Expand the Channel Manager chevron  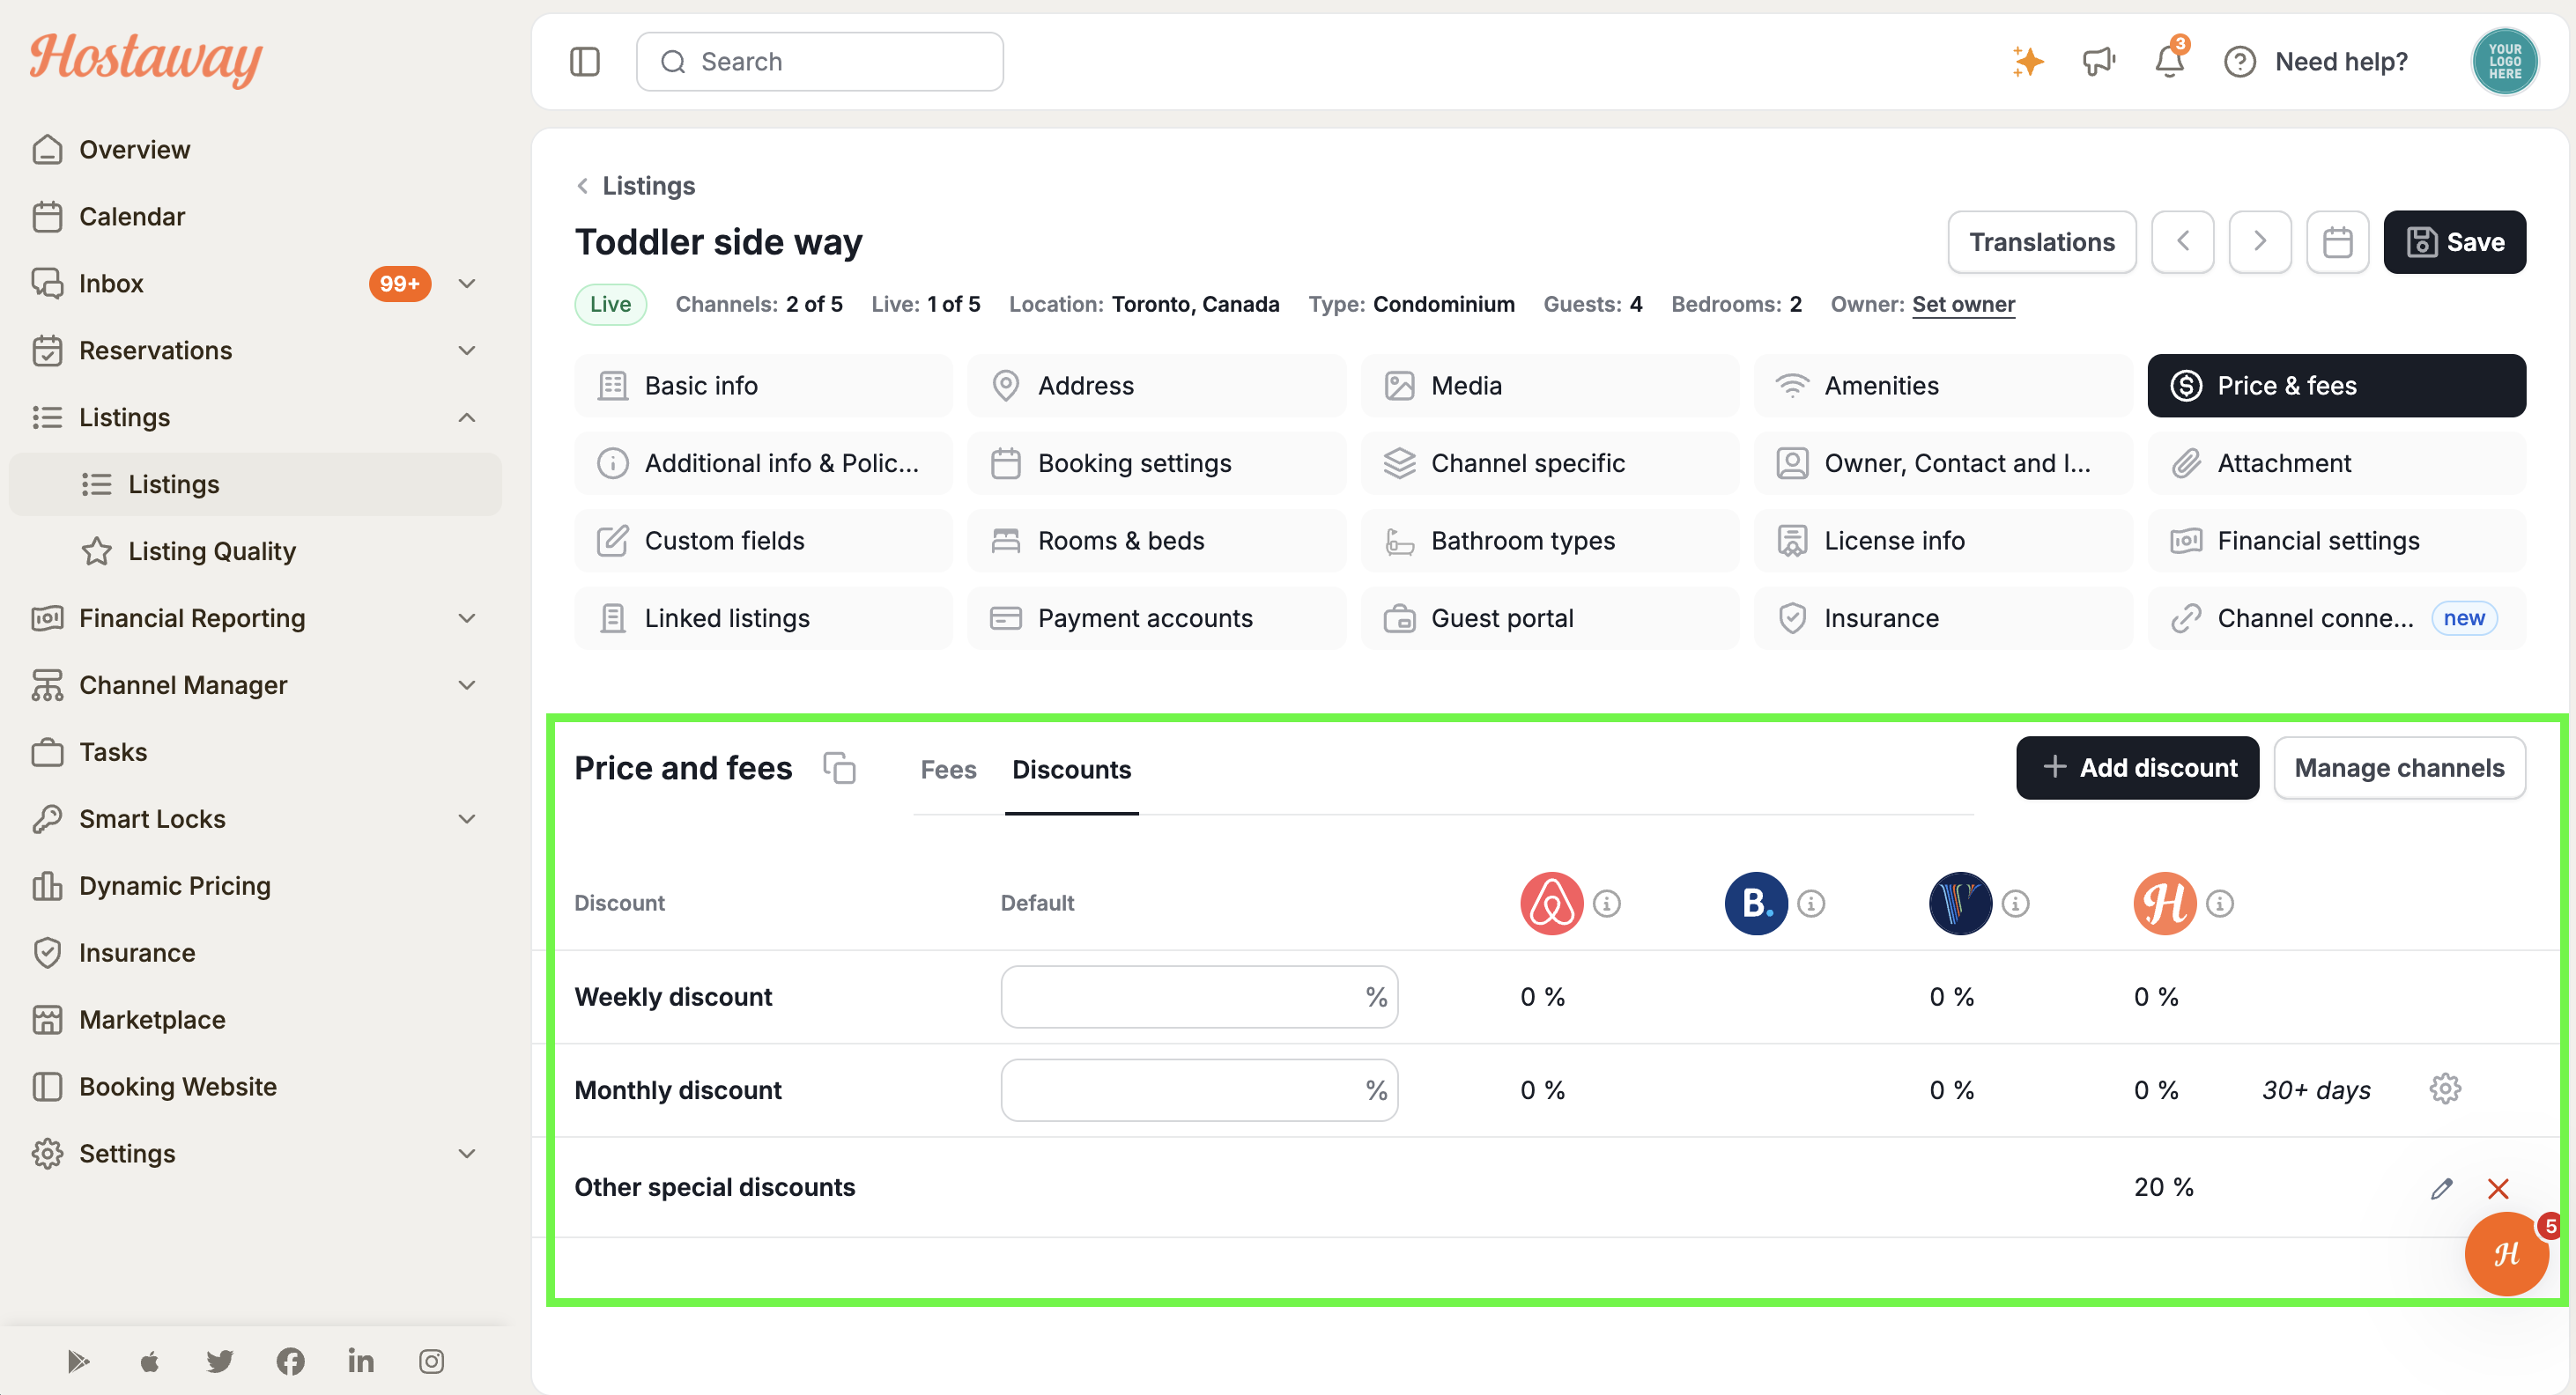point(466,685)
